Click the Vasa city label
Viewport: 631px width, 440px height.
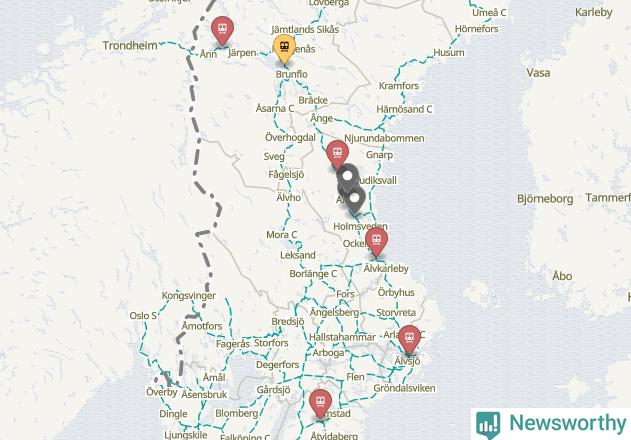point(538,73)
